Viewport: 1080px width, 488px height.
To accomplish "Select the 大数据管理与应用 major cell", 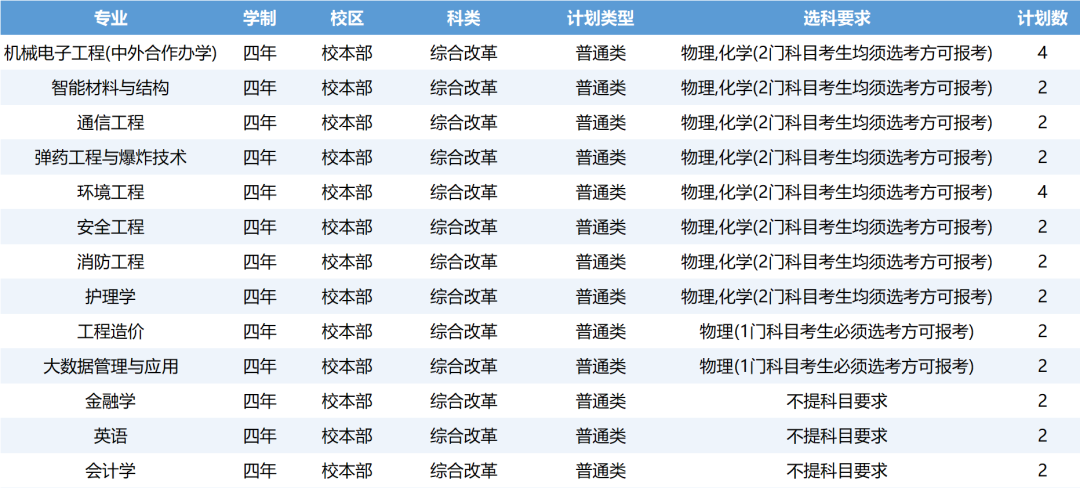I will coord(111,366).
